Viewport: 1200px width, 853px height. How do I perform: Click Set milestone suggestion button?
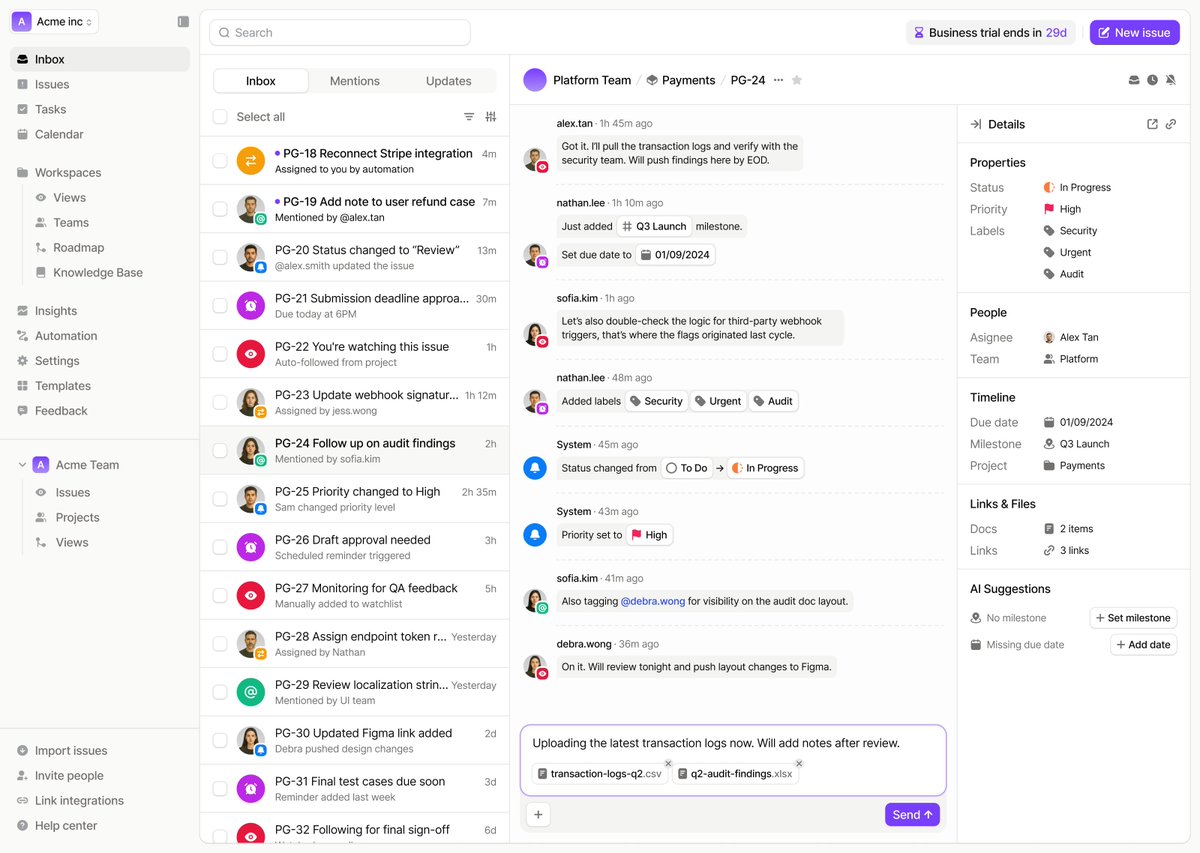coord(1133,618)
